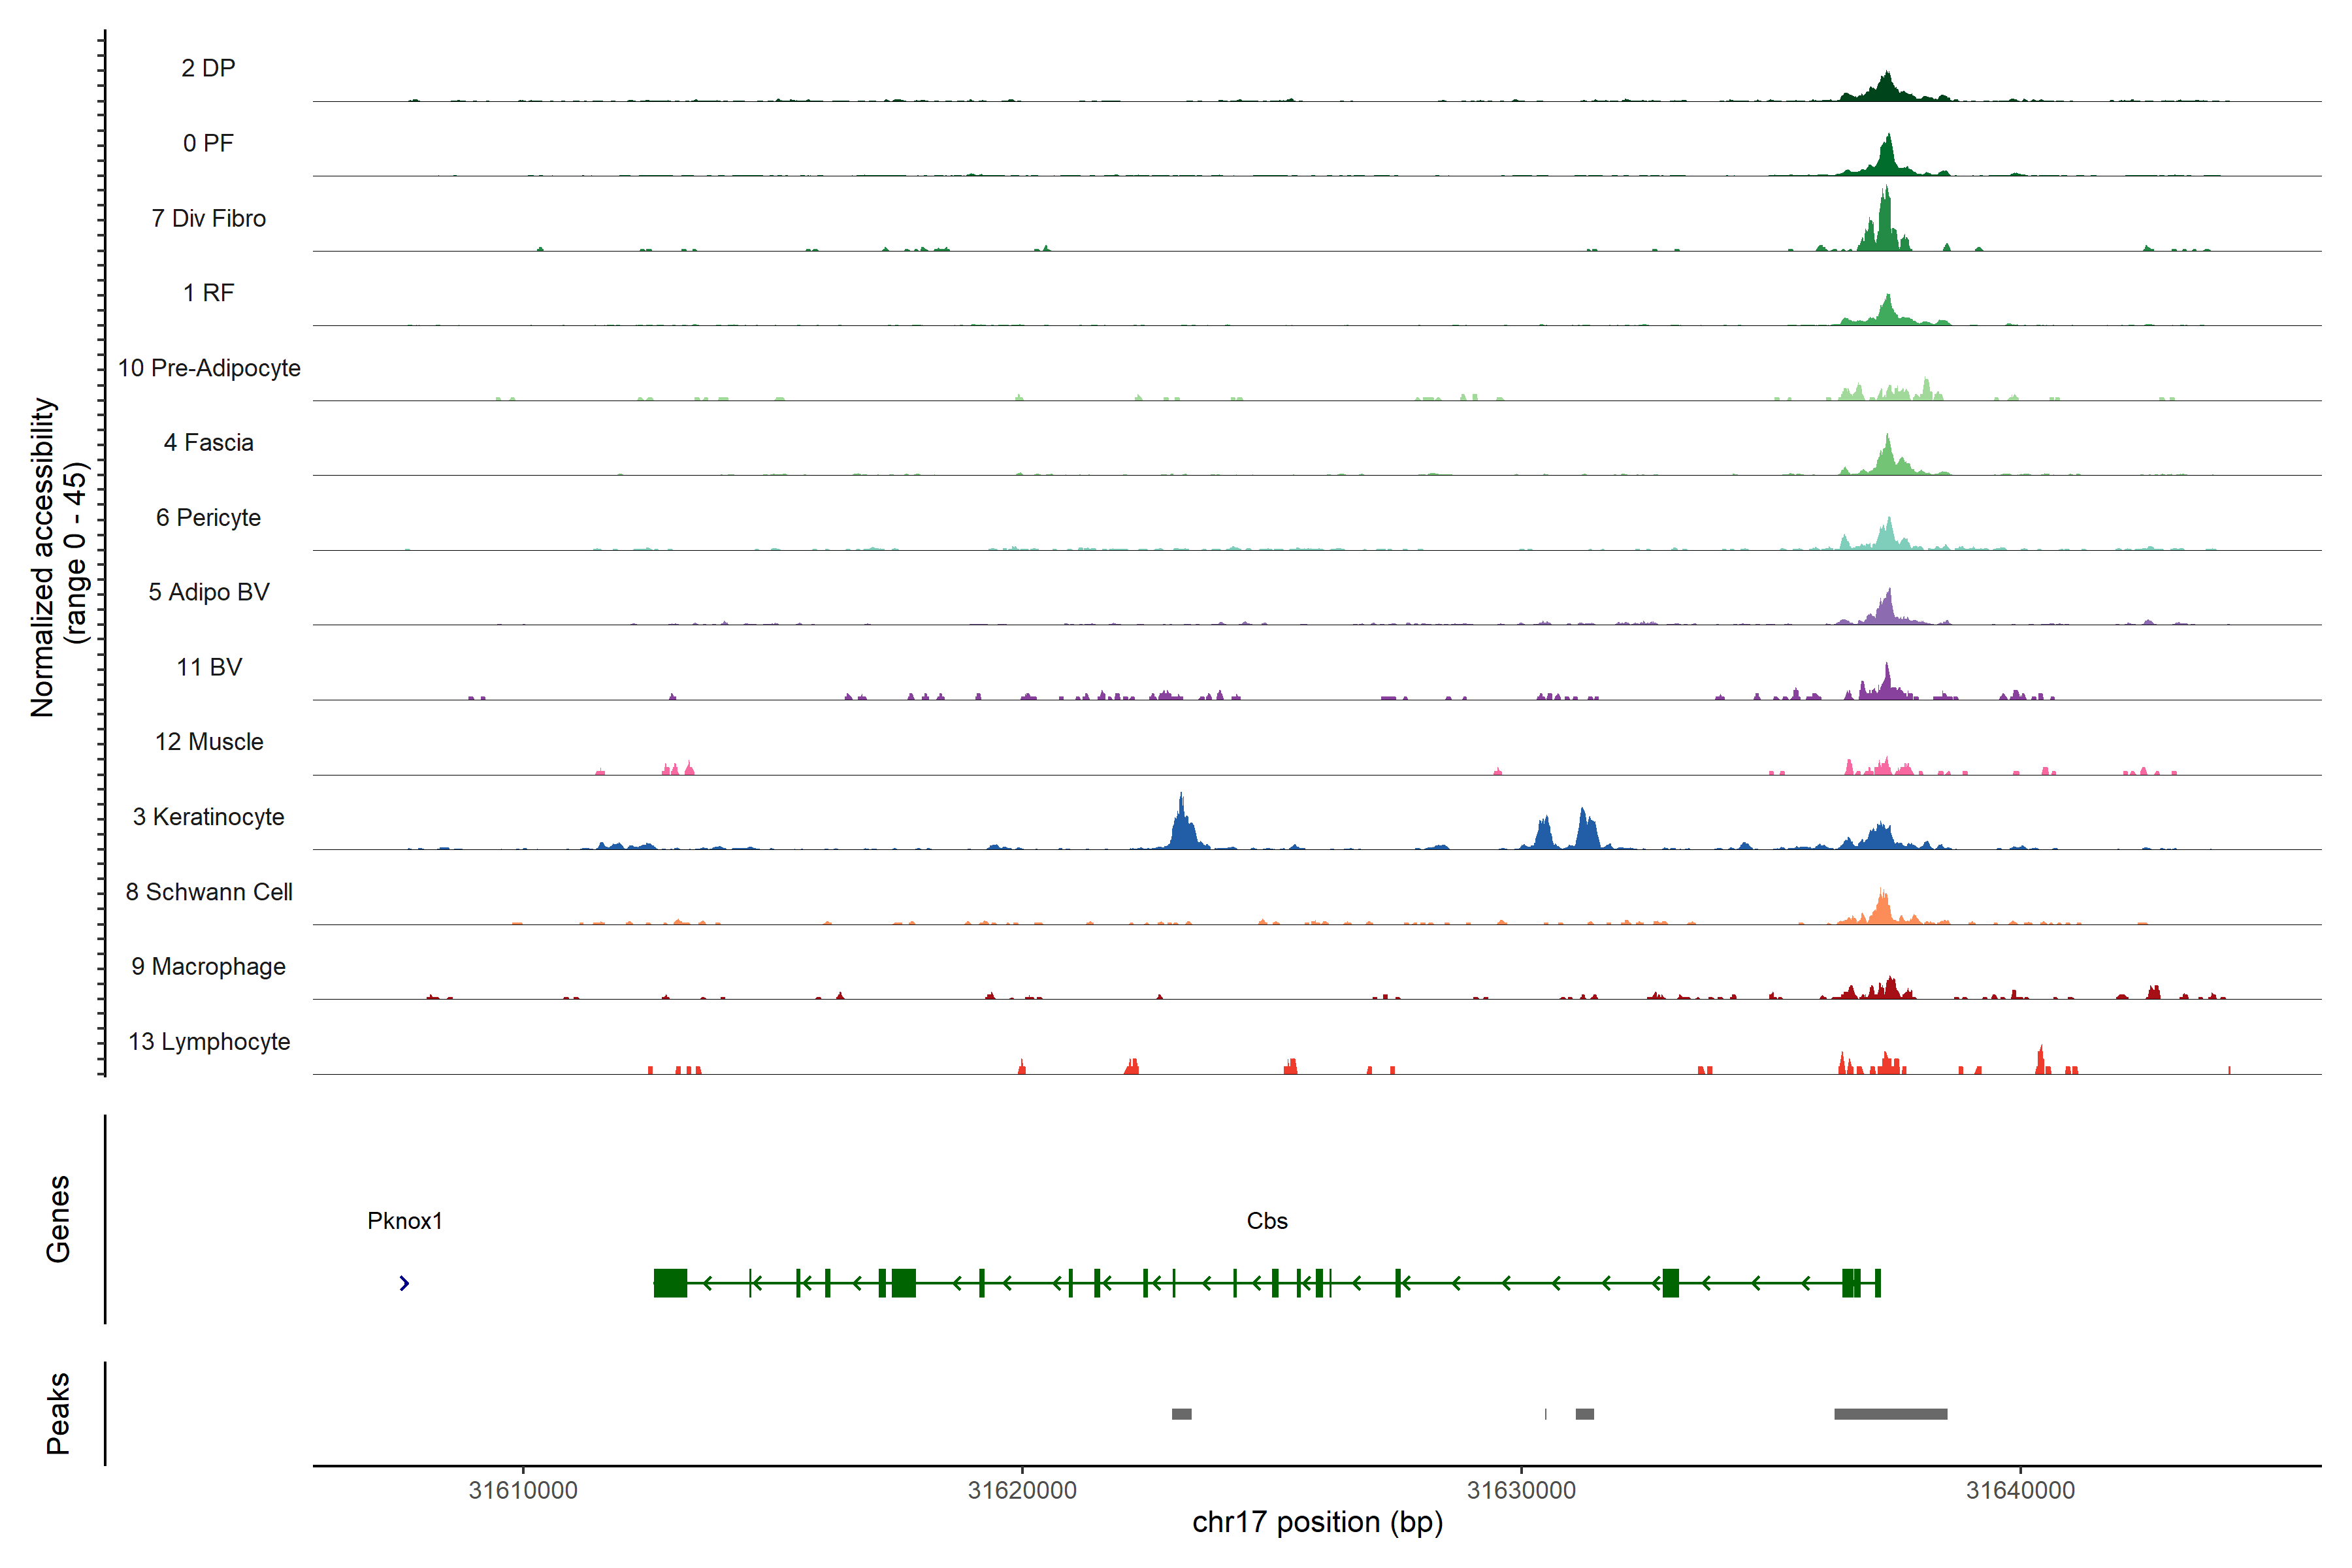The height and width of the screenshot is (1568, 2352).
Task: Click the 31620000 axis tick label
Action: (x=1022, y=1490)
